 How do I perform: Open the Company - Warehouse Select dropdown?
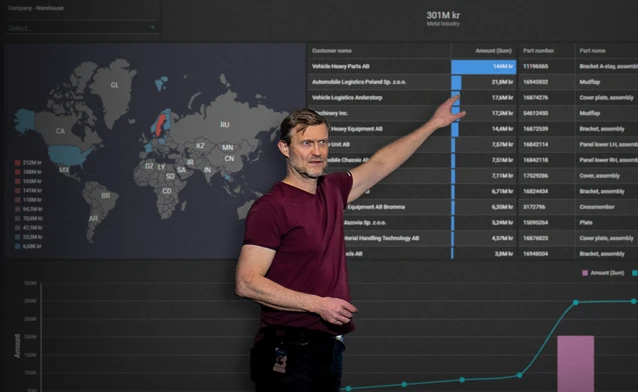click(81, 28)
